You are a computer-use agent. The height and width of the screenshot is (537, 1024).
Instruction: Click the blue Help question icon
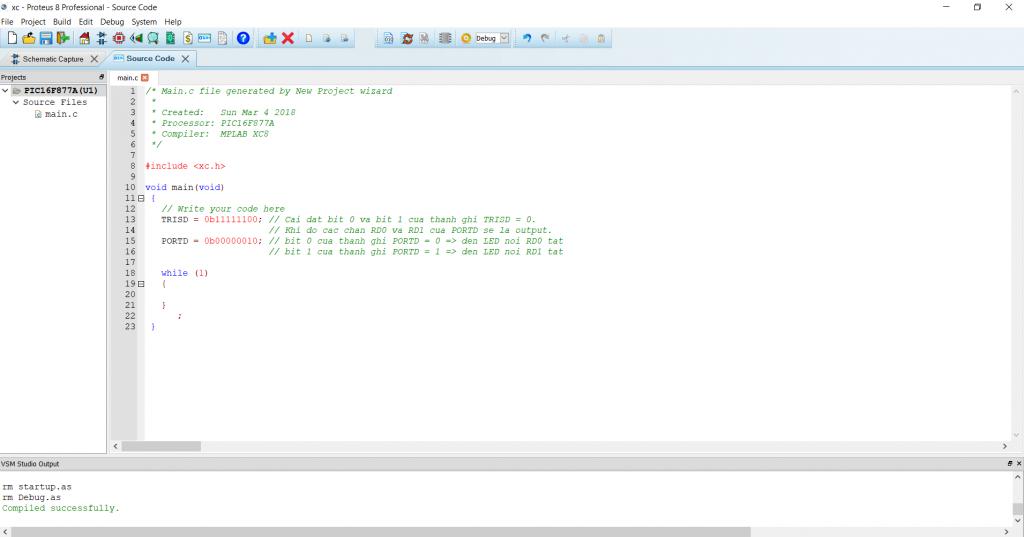coord(243,39)
